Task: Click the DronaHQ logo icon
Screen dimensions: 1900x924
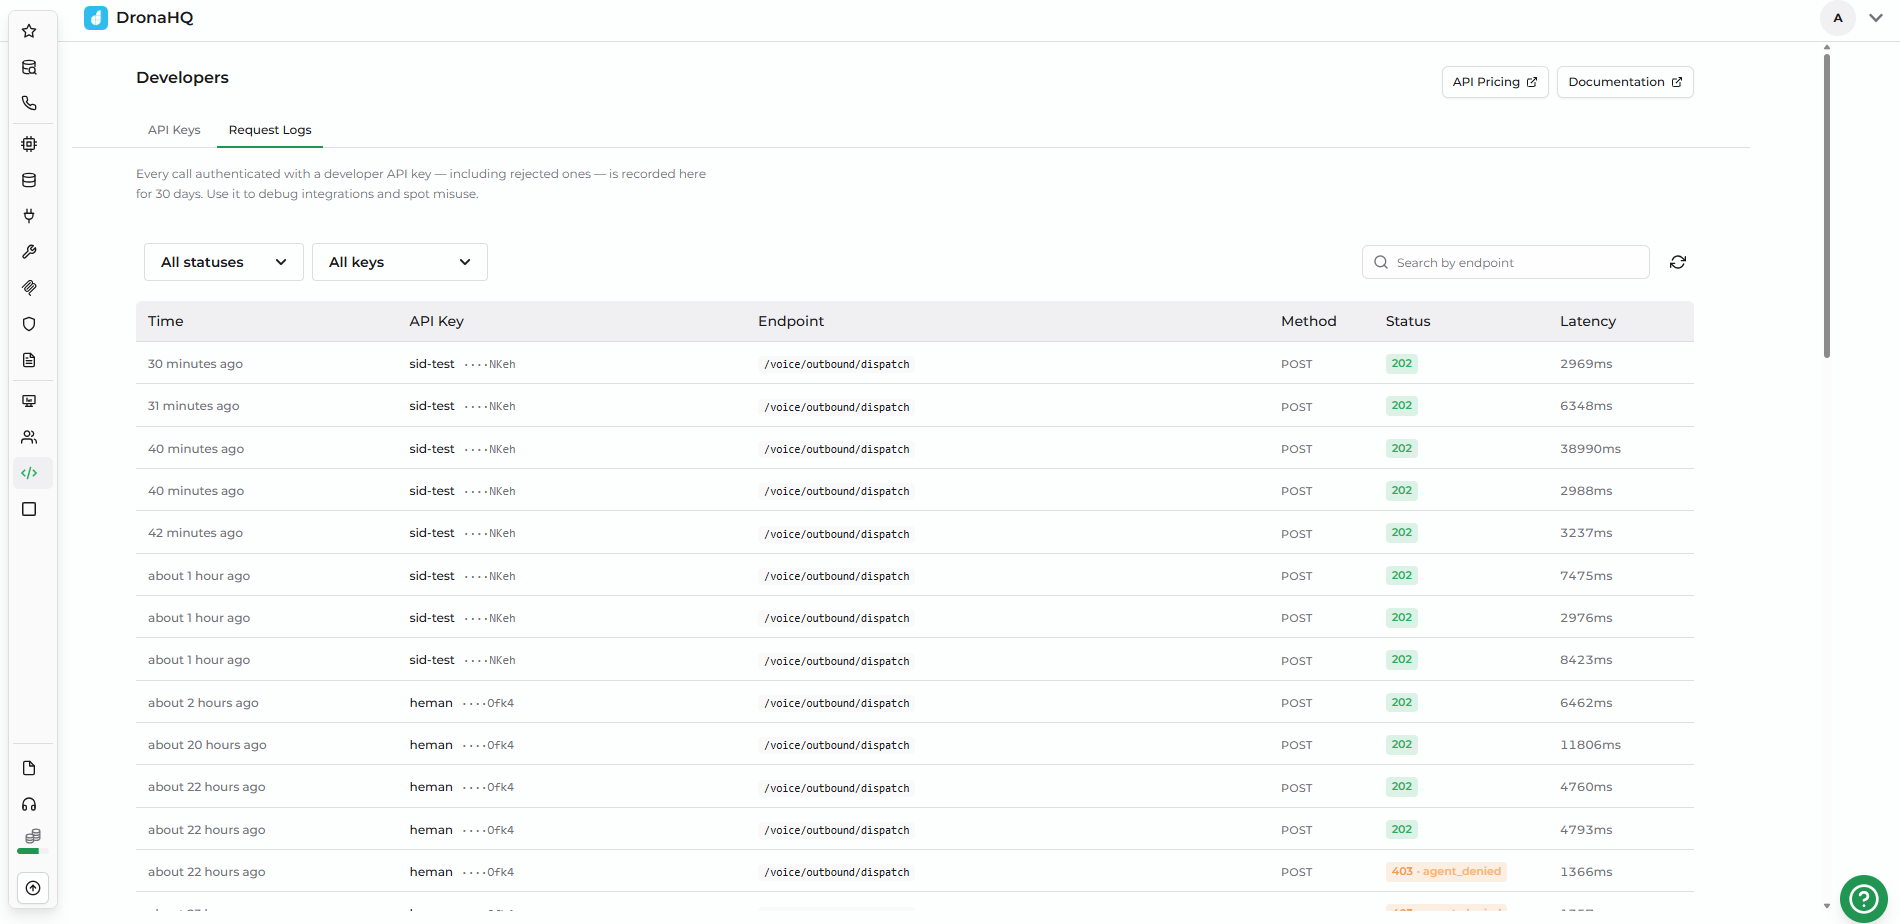Action: point(96,18)
